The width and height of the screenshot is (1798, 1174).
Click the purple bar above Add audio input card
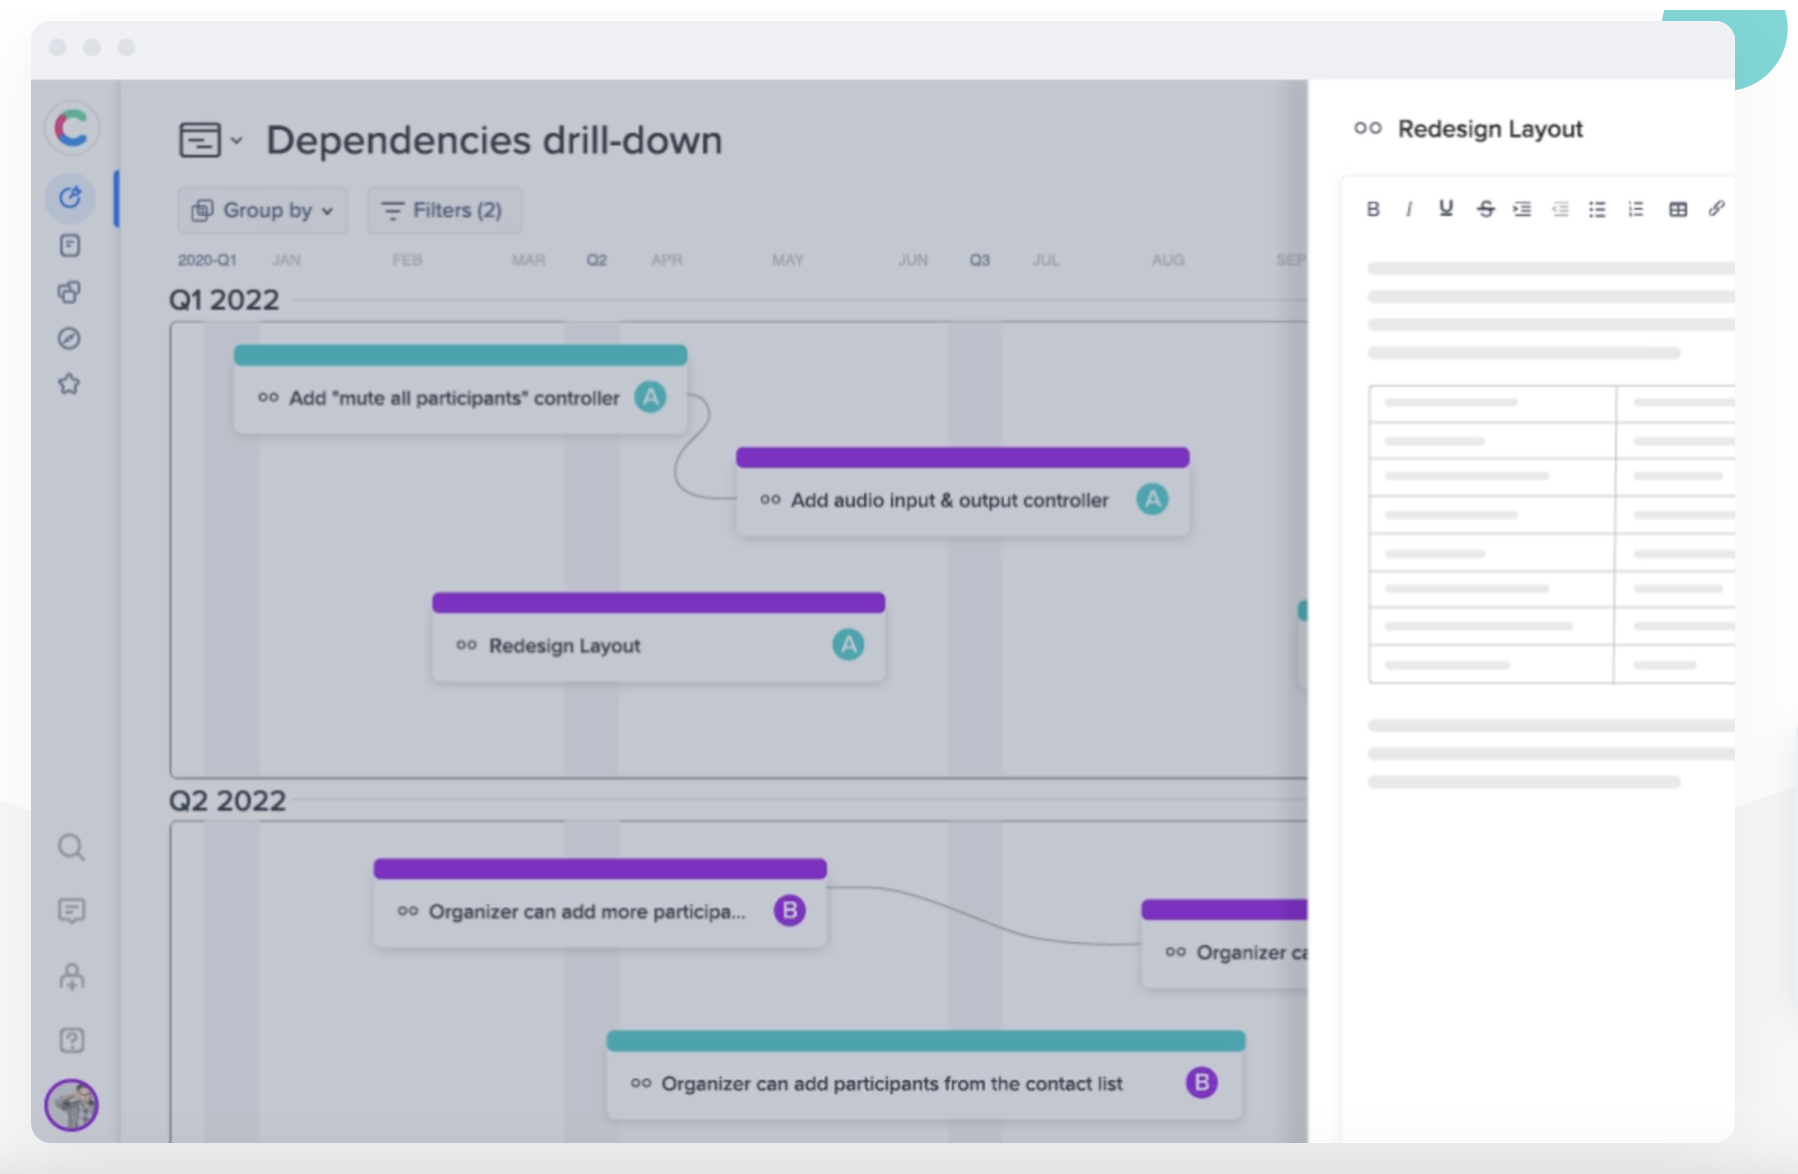pos(963,457)
